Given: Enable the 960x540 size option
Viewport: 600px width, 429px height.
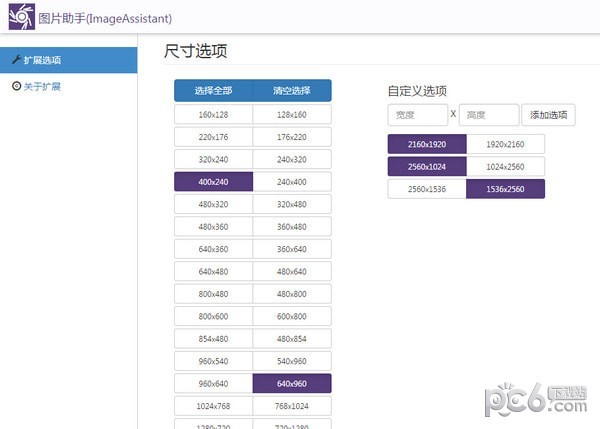Looking at the screenshot, I should (x=214, y=361).
